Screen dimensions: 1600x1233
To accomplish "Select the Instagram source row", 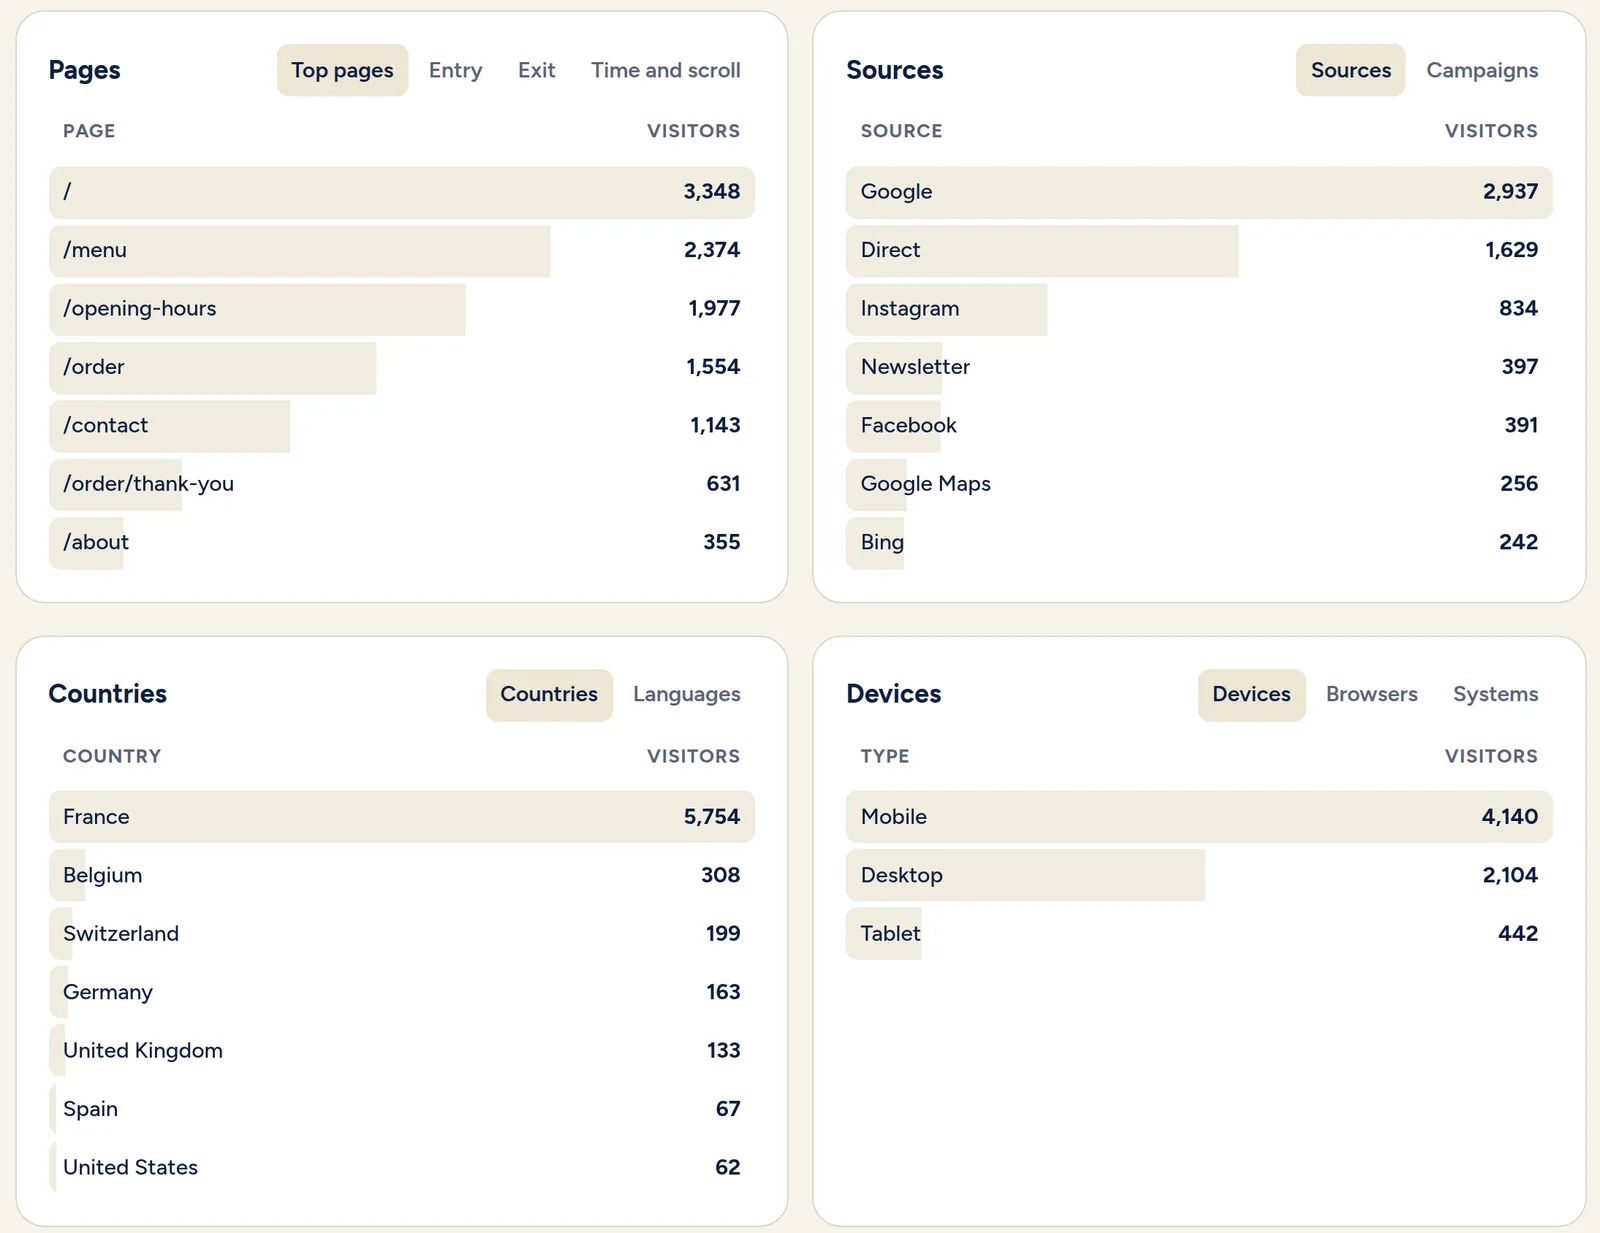I will [x=1199, y=309].
